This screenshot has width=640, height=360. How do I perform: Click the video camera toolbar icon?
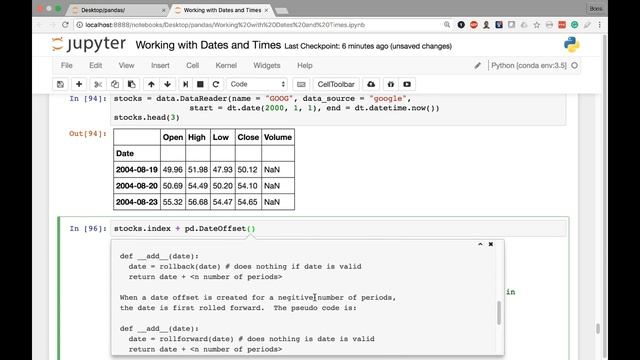click(407, 84)
